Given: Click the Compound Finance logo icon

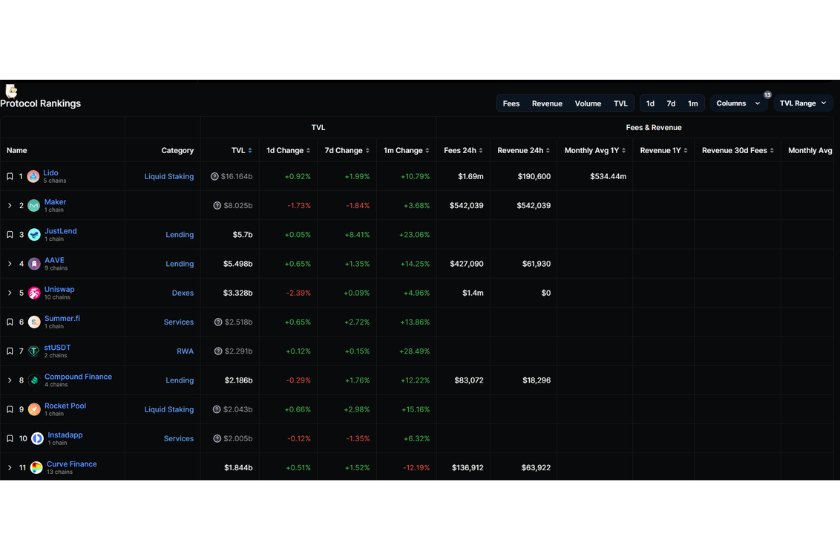Looking at the screenshot, I should pos(34,380).
